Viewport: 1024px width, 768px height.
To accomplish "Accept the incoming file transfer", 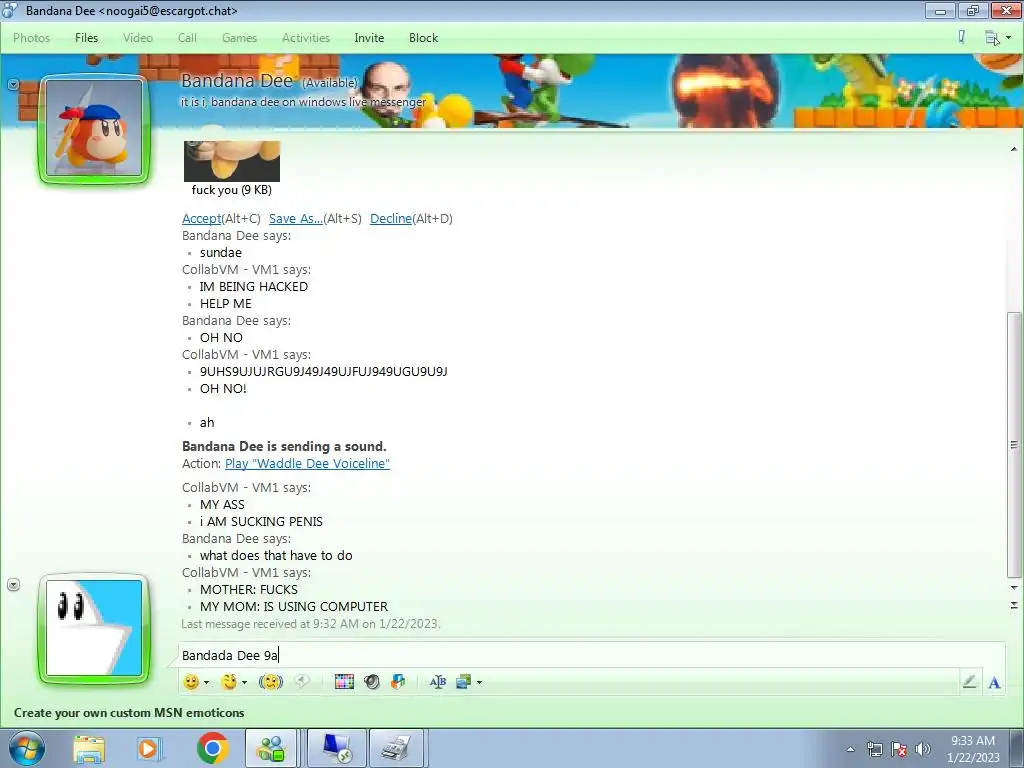I will click(x=201, y=219).
